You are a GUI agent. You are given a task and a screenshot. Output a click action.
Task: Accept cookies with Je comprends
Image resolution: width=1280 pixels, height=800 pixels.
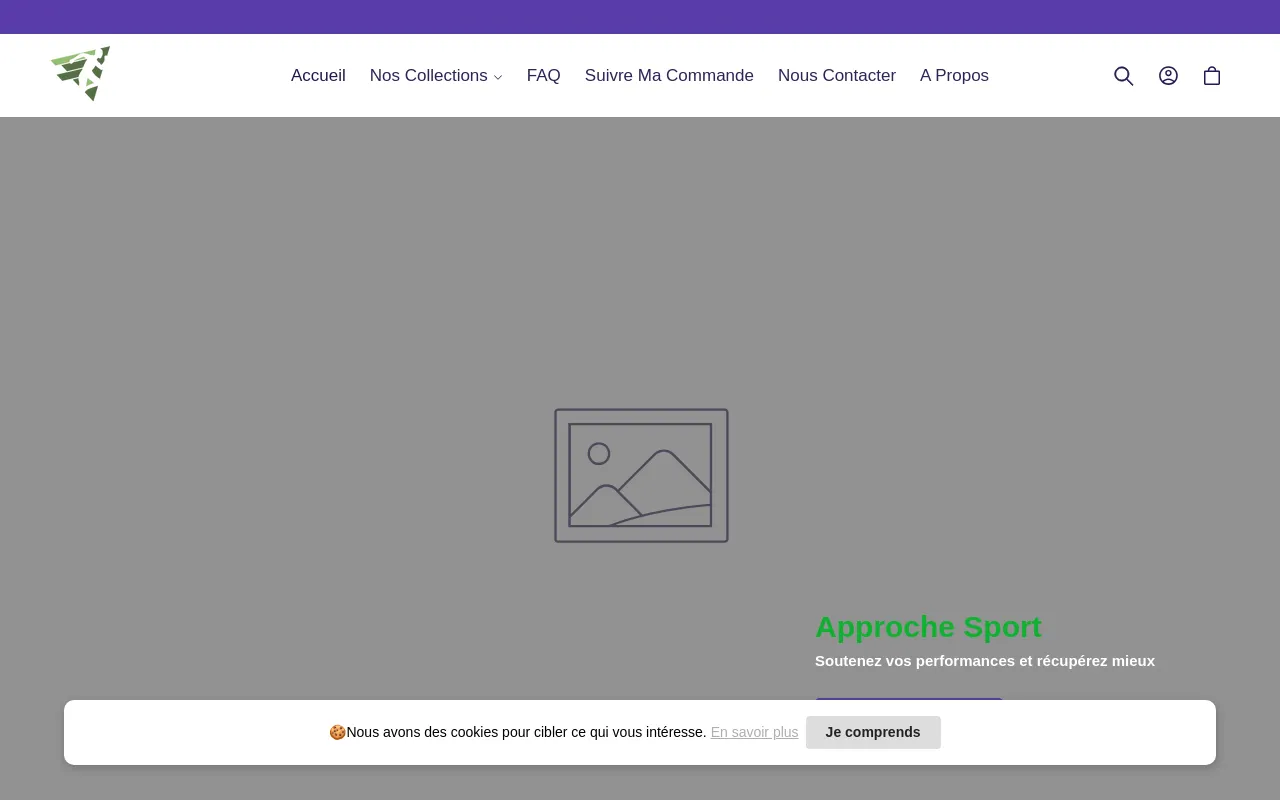tap(873, 732)
